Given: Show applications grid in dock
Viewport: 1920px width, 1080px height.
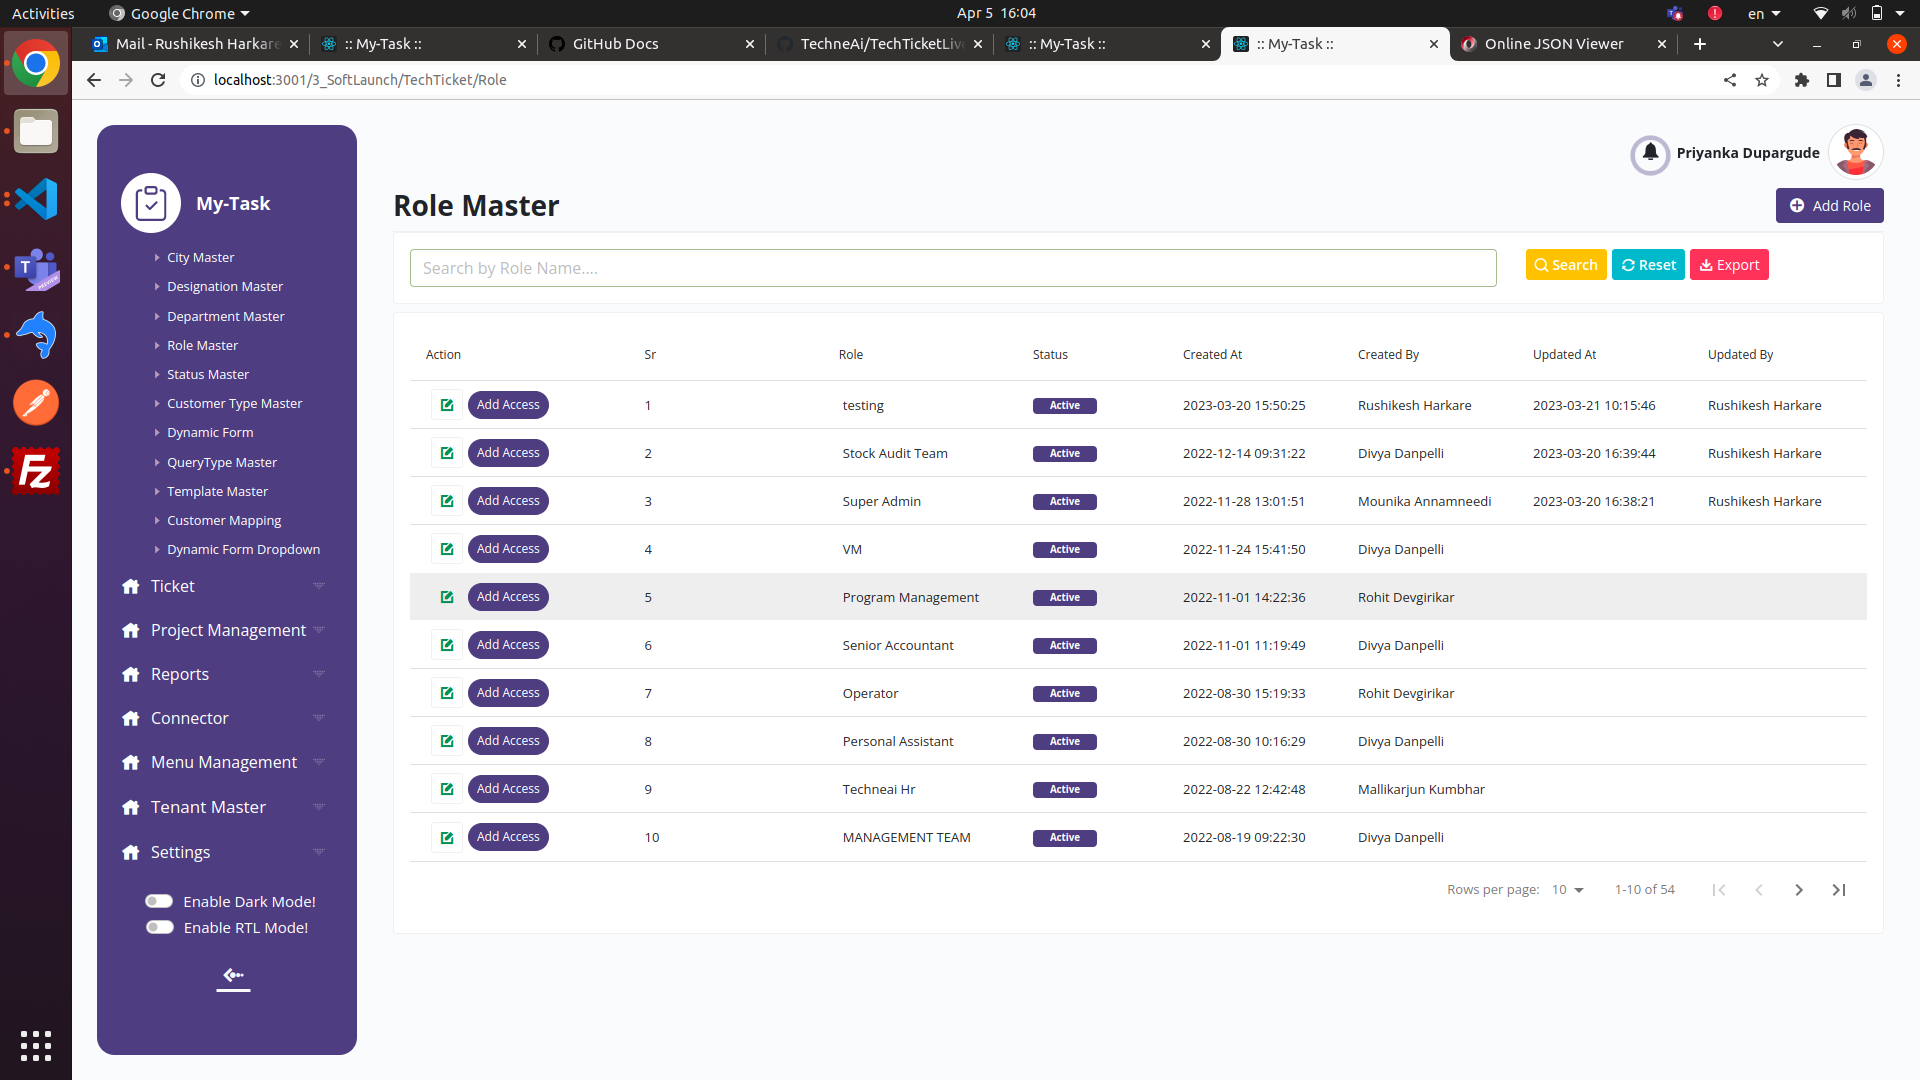Looking at the screenshot, I should pyautogui.click(x=36, y=1045).
